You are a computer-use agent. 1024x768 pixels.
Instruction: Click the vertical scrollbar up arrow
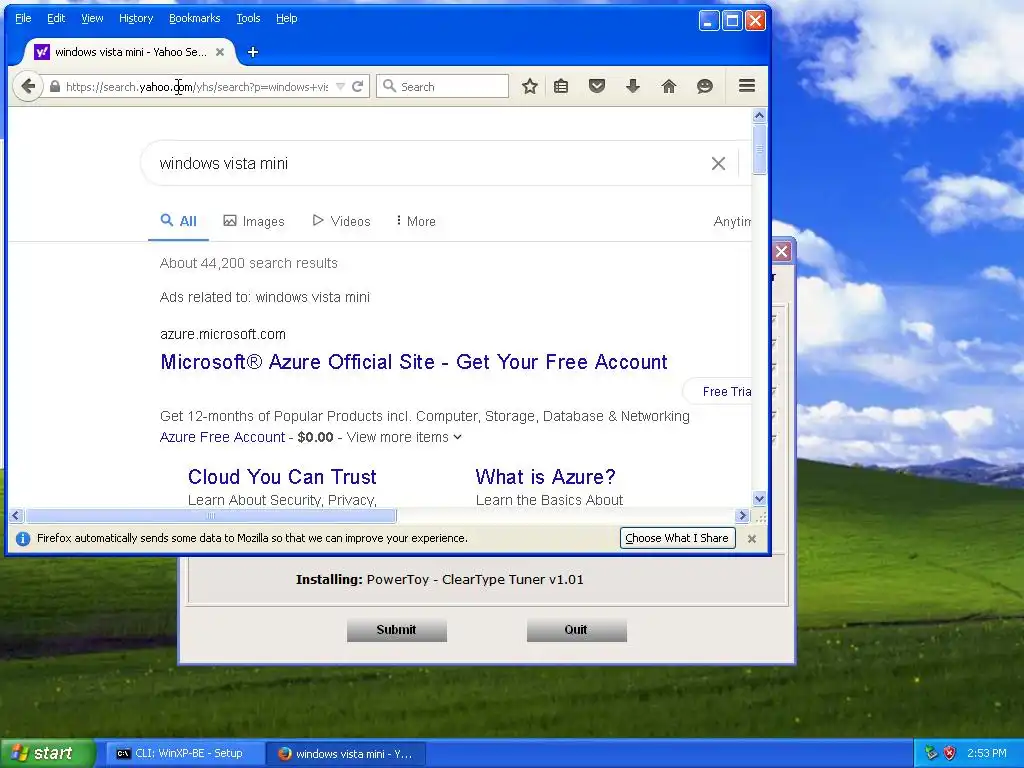click(759, 116)
